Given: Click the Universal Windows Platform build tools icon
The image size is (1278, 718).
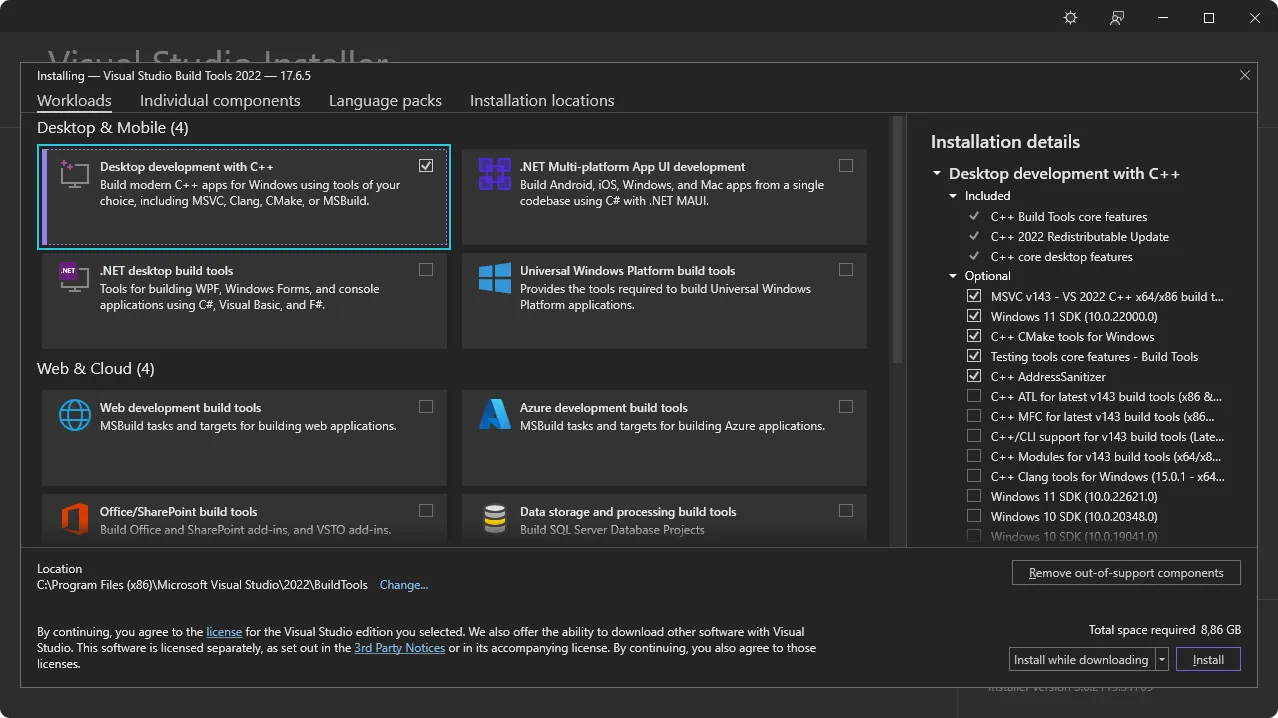Looking at the screenshot, I should pyautogui.click(x=494, y=277).
